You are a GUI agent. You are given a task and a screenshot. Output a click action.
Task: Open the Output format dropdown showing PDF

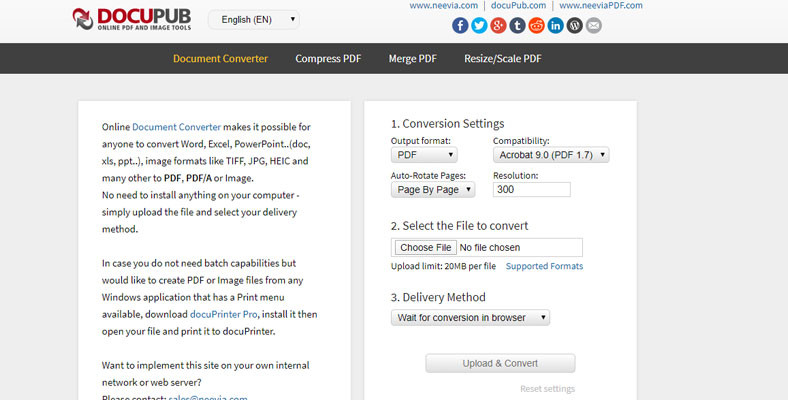(424, 155)
